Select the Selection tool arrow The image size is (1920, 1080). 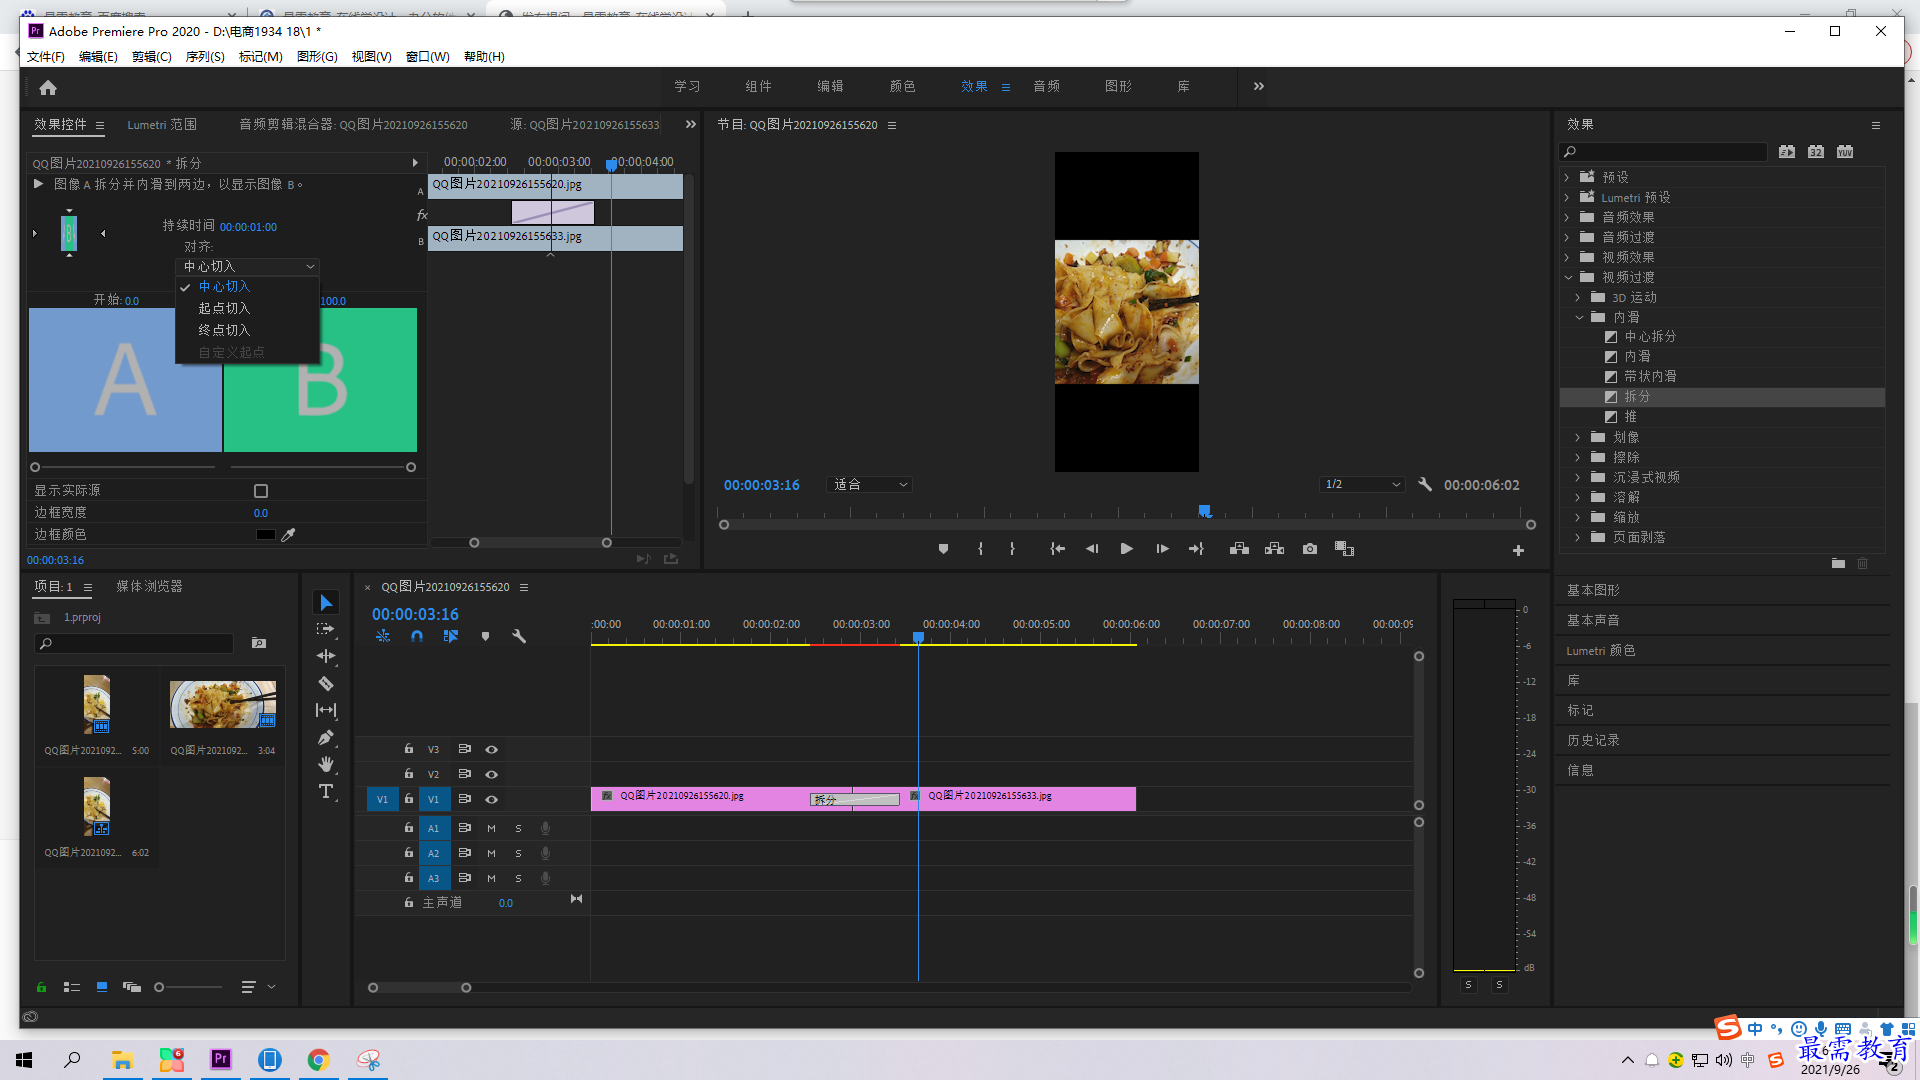pos(326,602)
